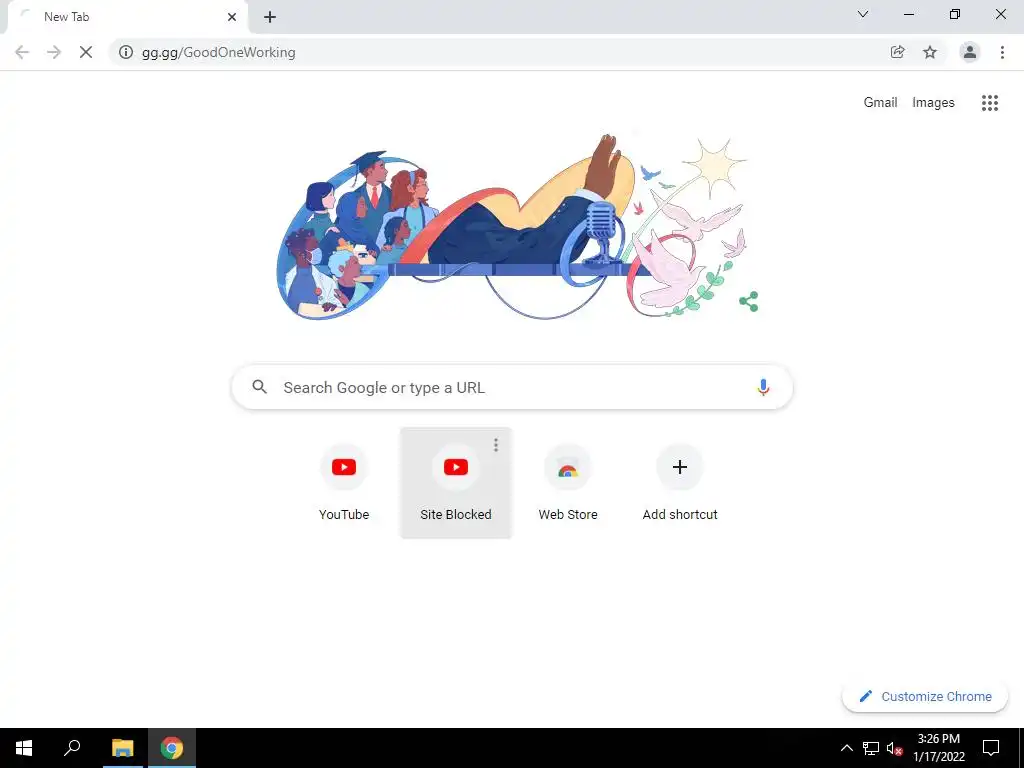Open Chrome's three-dot main menu
Image resolution: width=1024 pixels, height=768 pixels.
pos(1002,52)
